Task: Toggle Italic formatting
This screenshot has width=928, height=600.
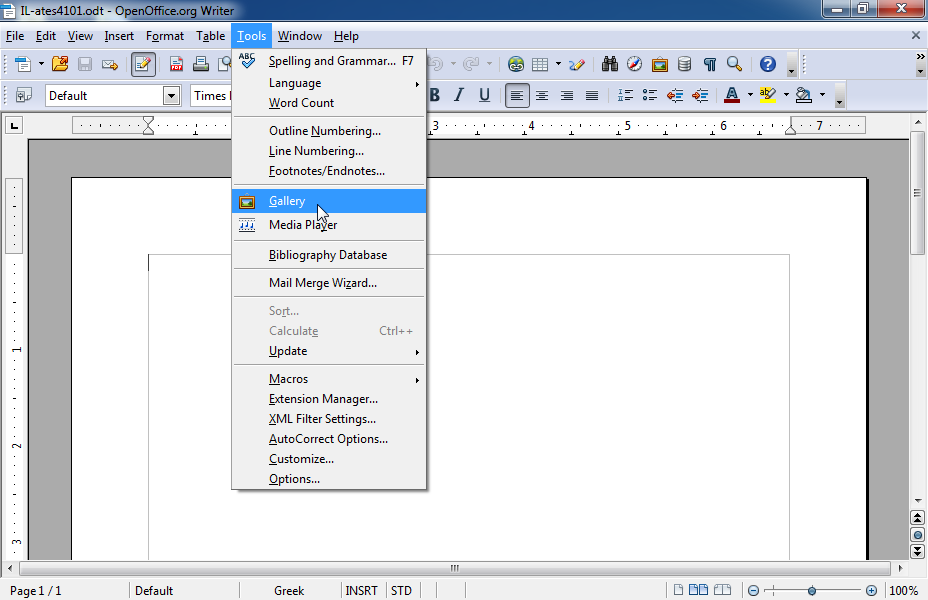Action: pos(459,95)
